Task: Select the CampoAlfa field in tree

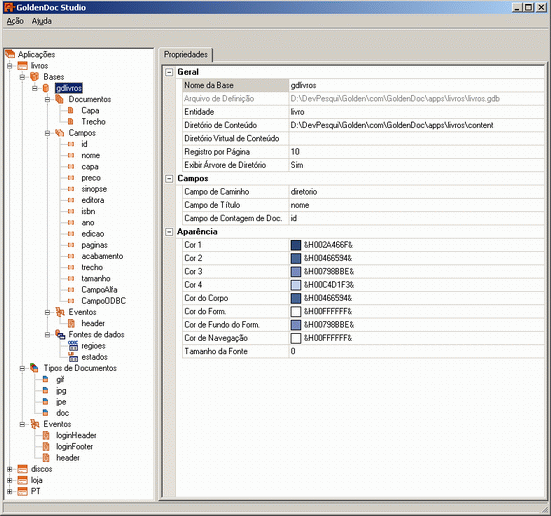Action: click(99, 290)
